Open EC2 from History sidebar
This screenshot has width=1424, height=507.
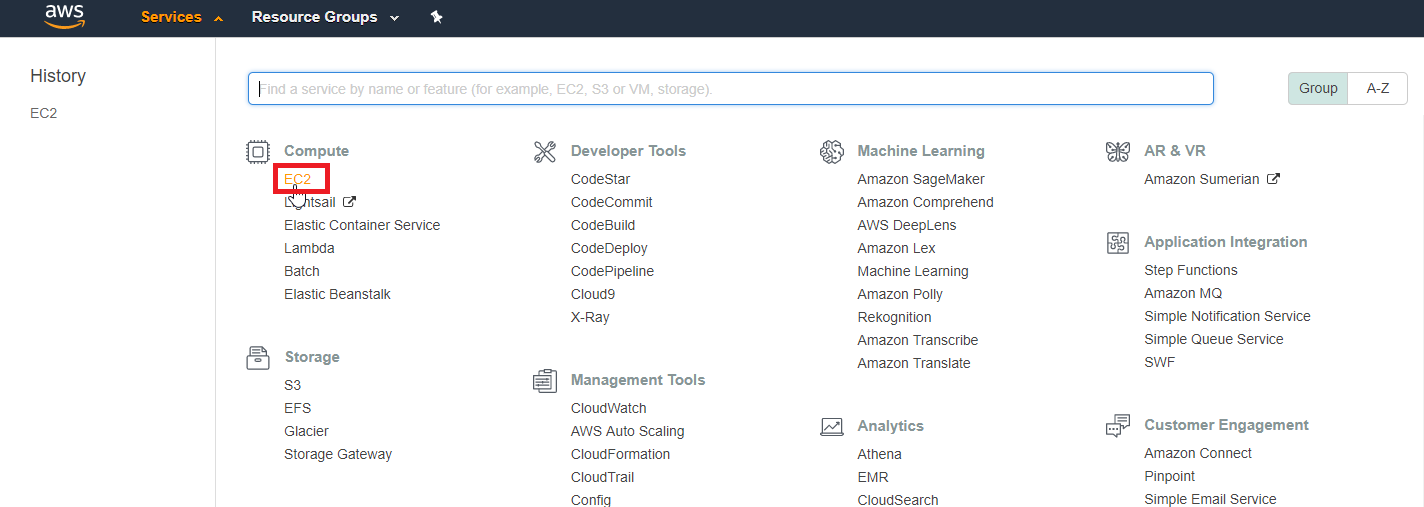[44, 113]
